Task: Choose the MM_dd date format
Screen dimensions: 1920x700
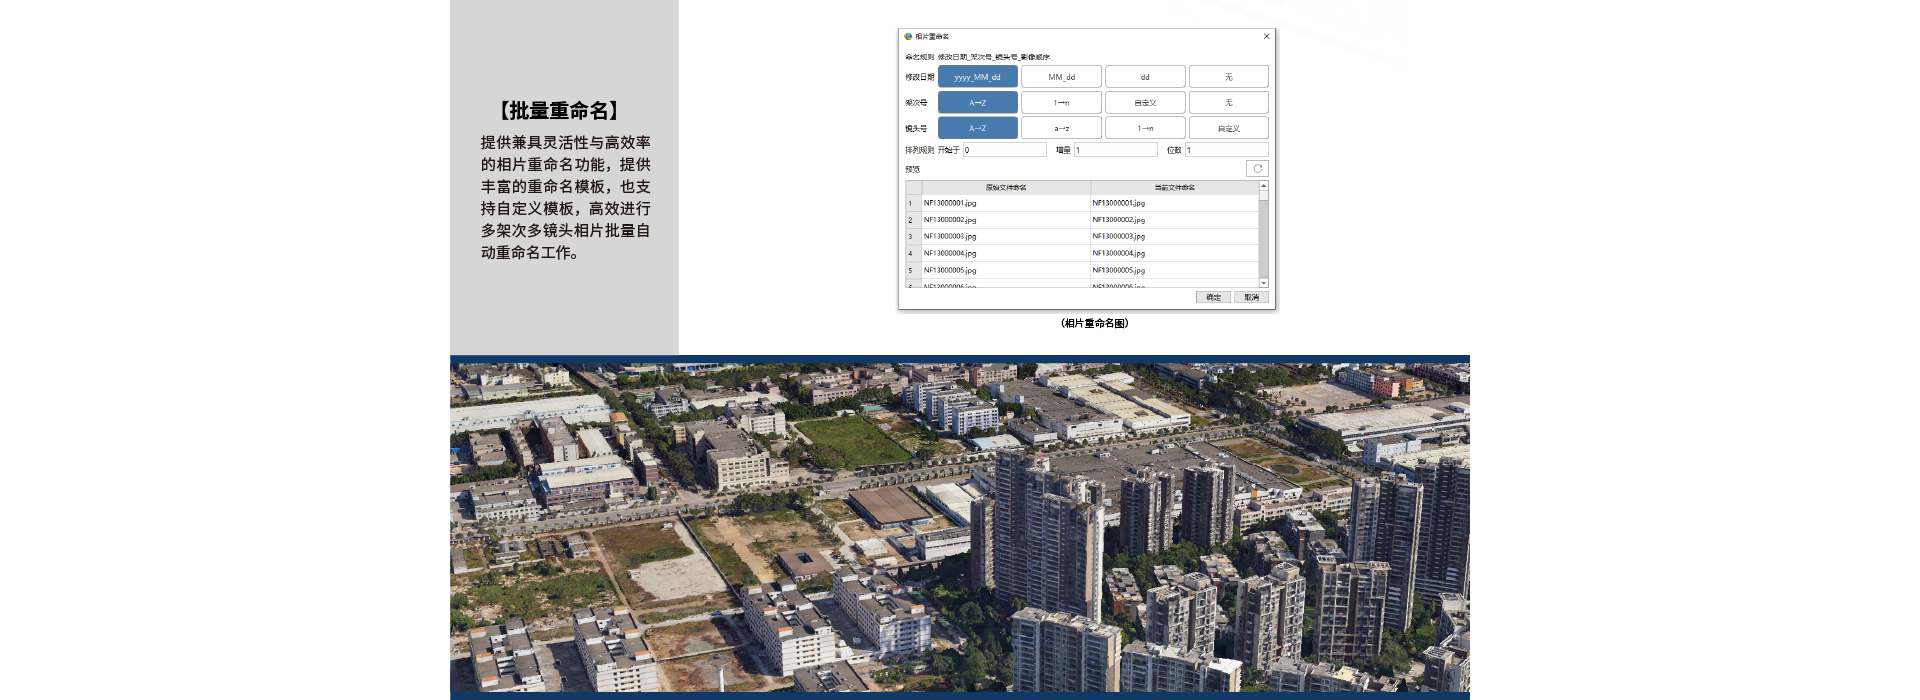Action: 1061,77
